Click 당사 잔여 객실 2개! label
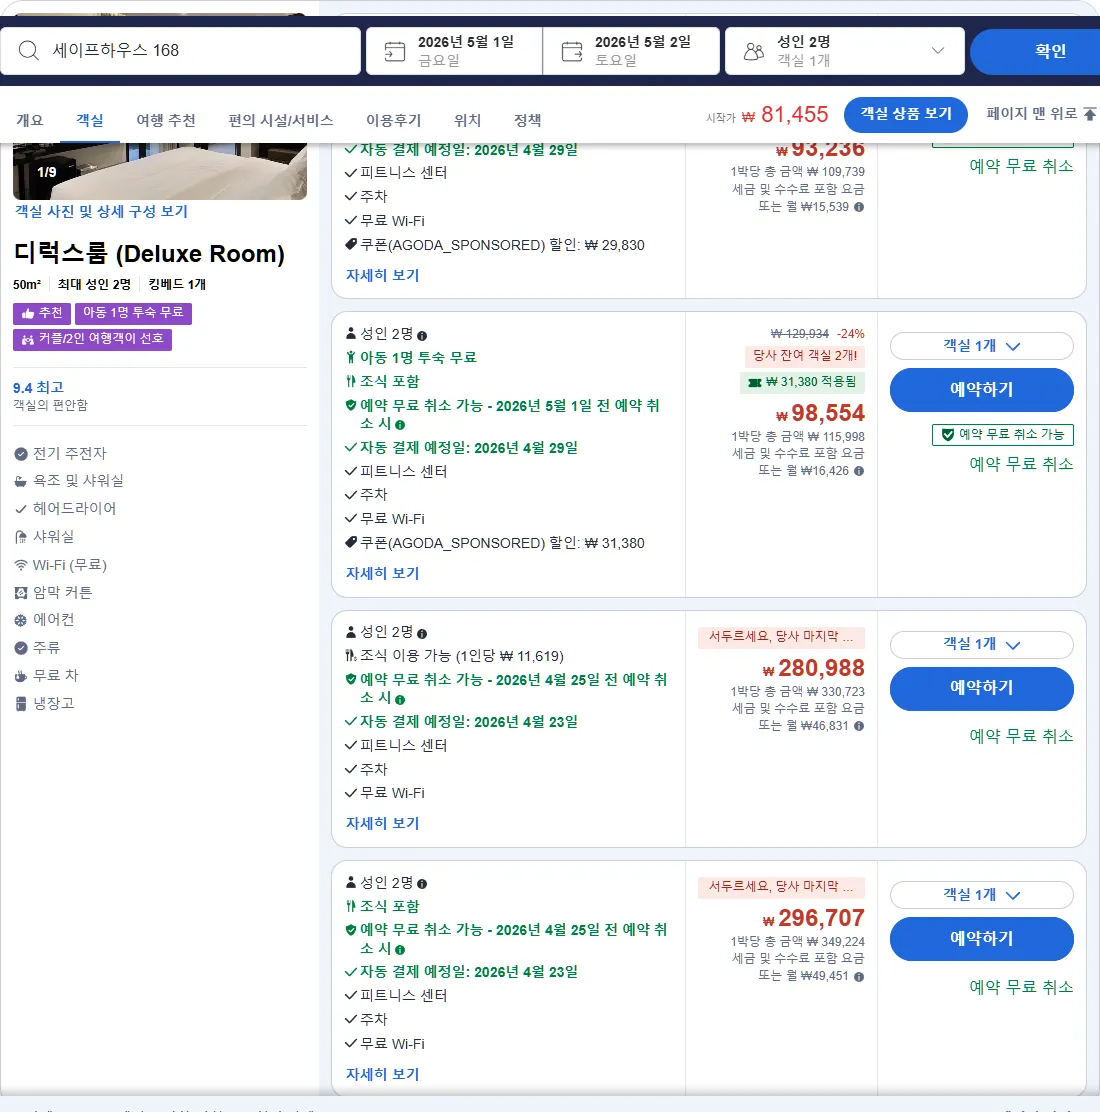Image resolution: width=1100 pixels, height=1112 pixels. pos(804,356)
